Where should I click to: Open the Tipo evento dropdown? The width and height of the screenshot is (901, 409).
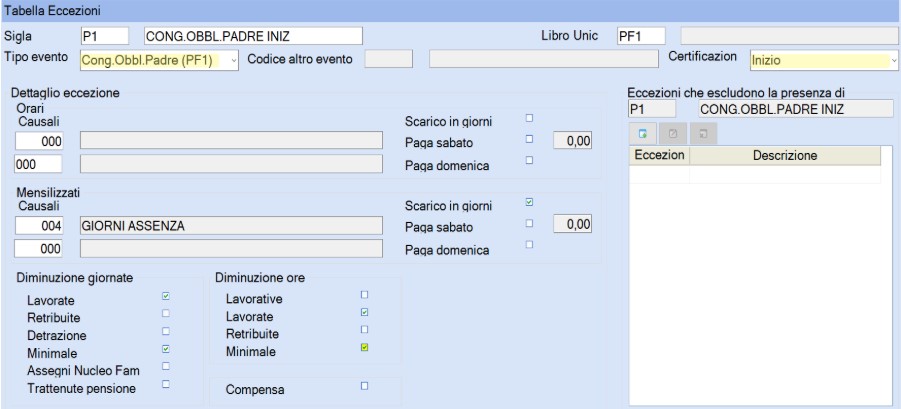tap(233, 60)
